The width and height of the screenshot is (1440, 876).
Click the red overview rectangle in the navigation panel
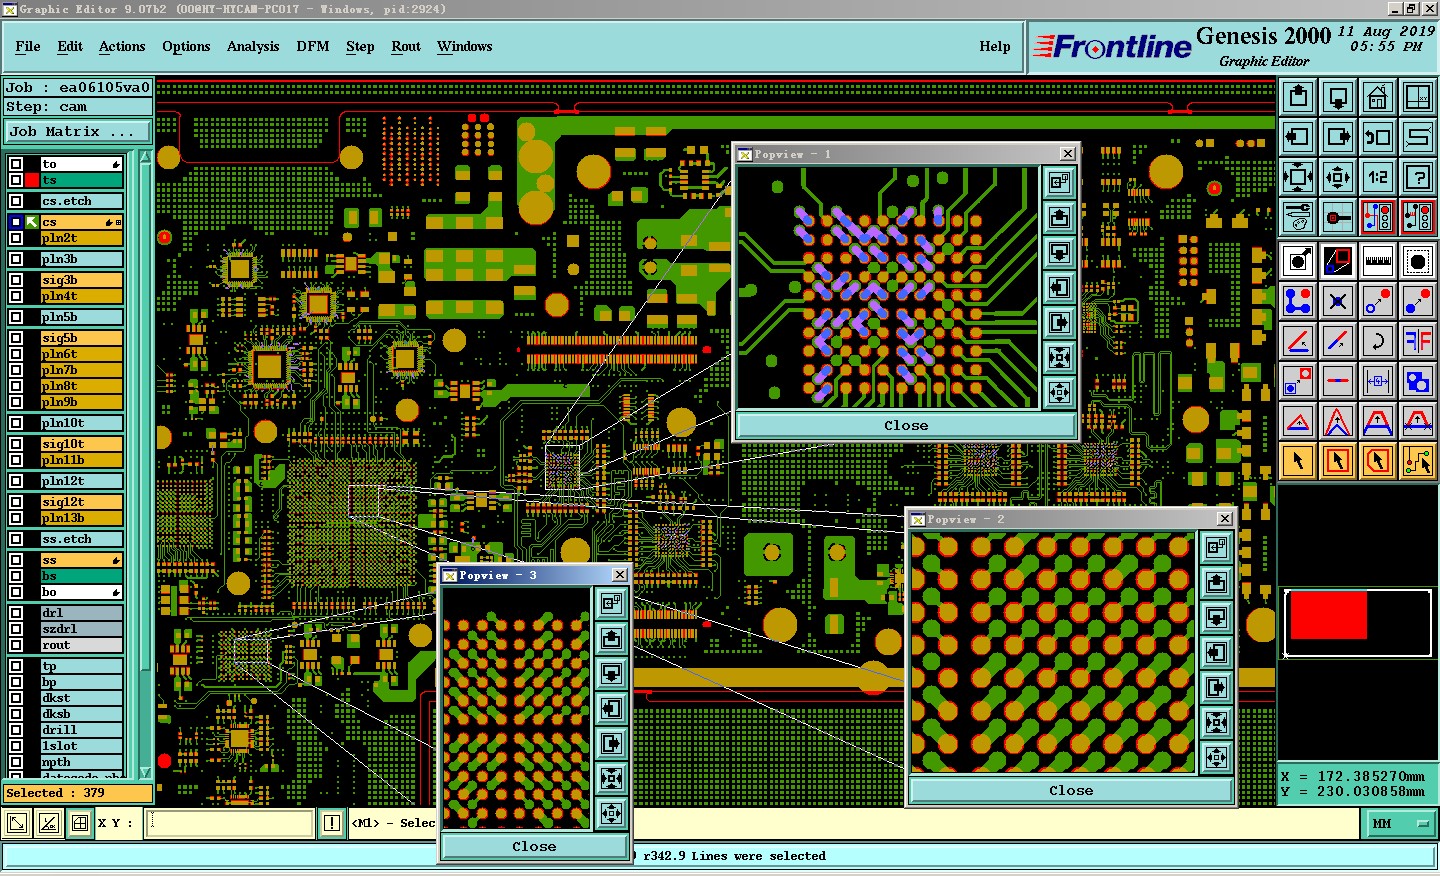[x=1328, y=615]
